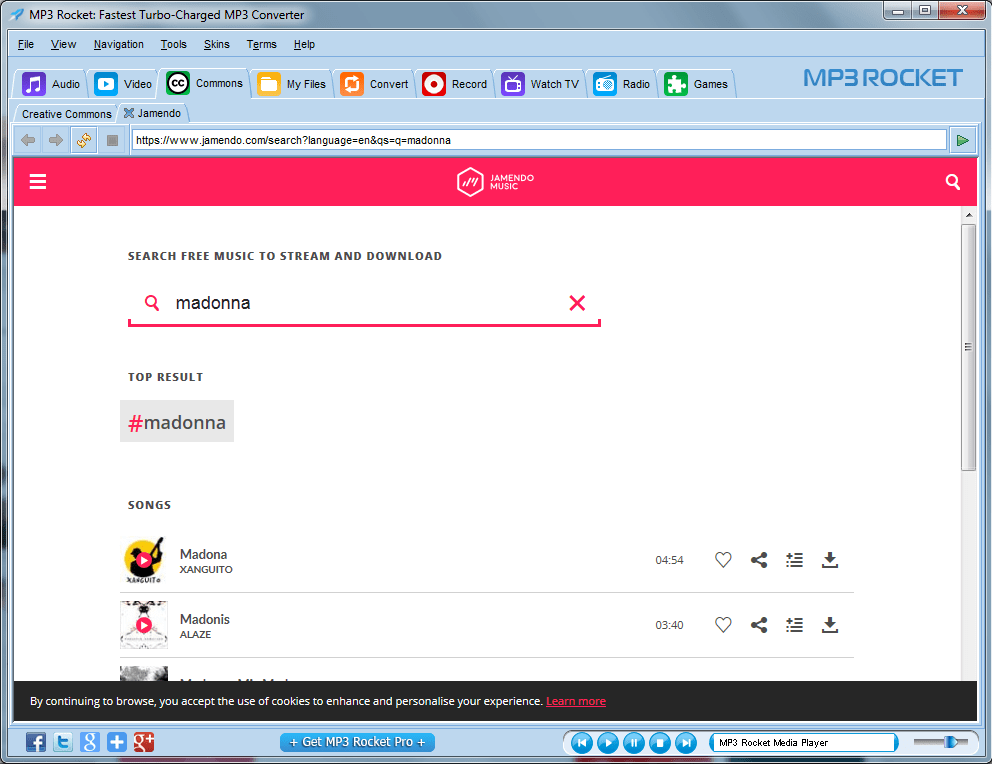Image resolution: width=992 pixels, height=764 pixels.
Task: Open the Games tab
Action: click(x=696, y=84)
